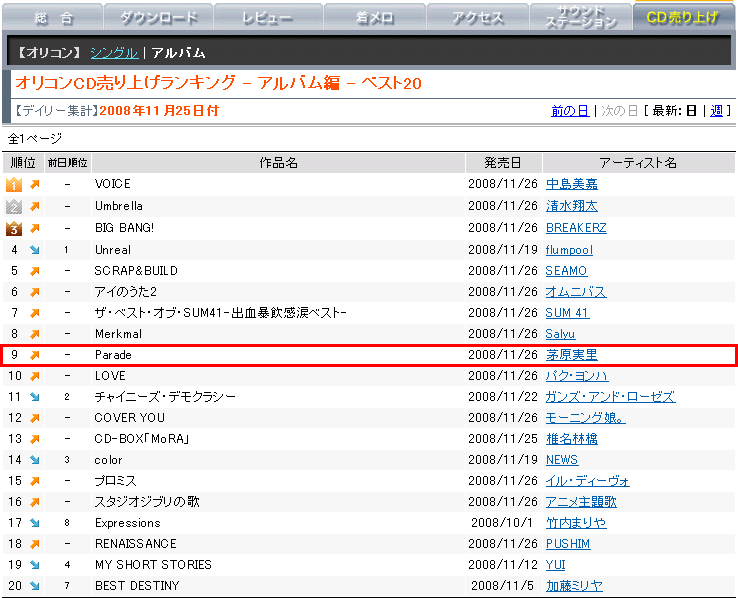Go to previous day via 前の日
Image resolution: width=738 pixels, height=598 pixels.
[570, 111]
